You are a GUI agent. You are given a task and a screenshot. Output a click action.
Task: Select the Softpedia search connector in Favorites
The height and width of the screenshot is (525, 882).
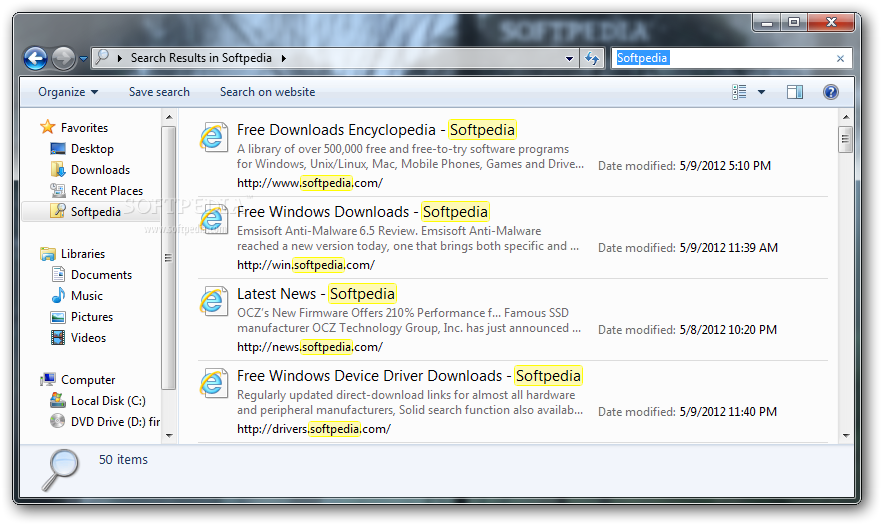(x=96, y=212)
